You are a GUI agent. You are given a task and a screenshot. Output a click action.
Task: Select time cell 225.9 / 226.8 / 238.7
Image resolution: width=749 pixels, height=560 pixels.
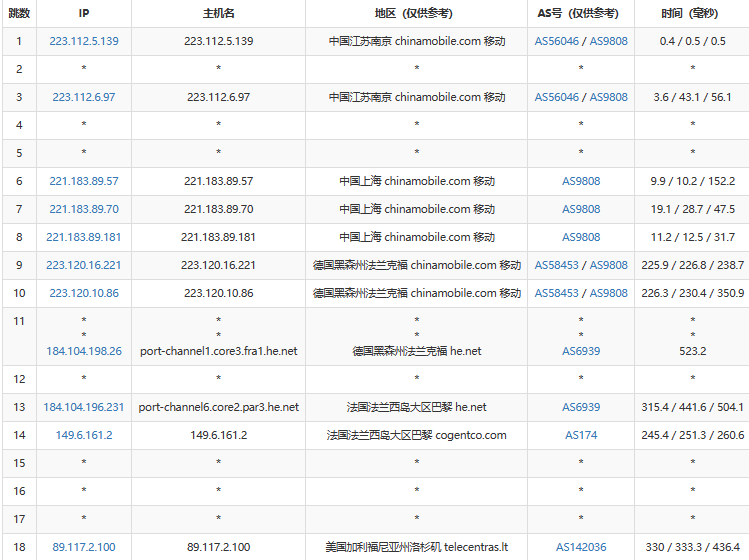pyautogui.click(x=692, y=265)
